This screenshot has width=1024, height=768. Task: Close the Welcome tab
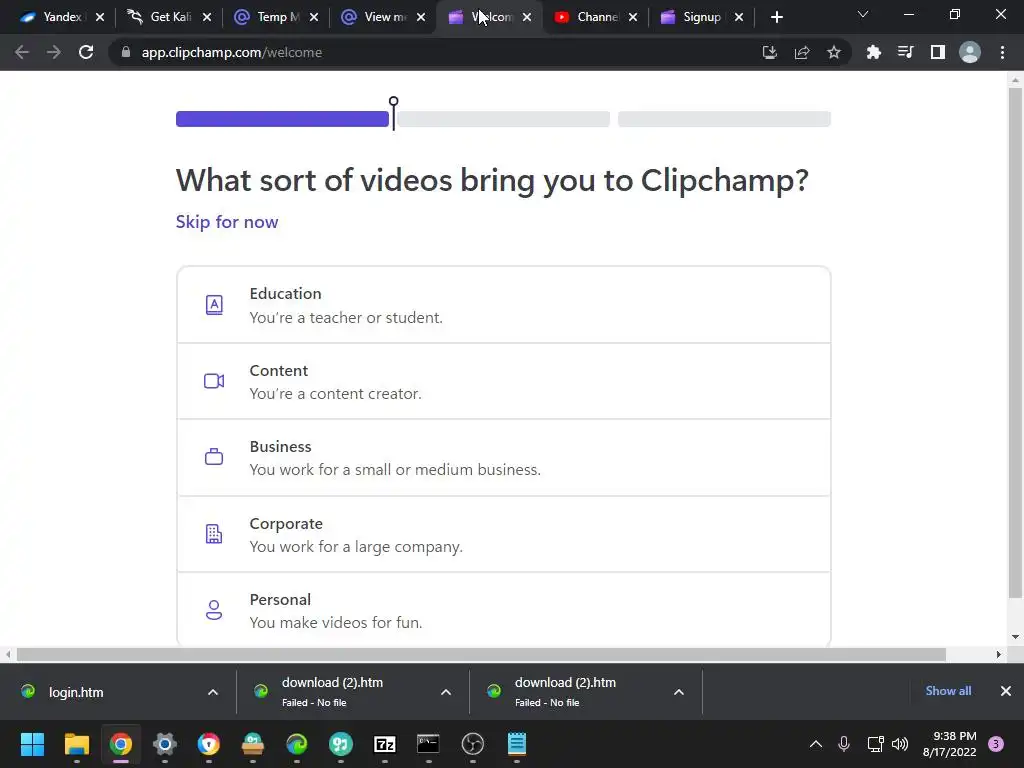click(x=527, y=17)
